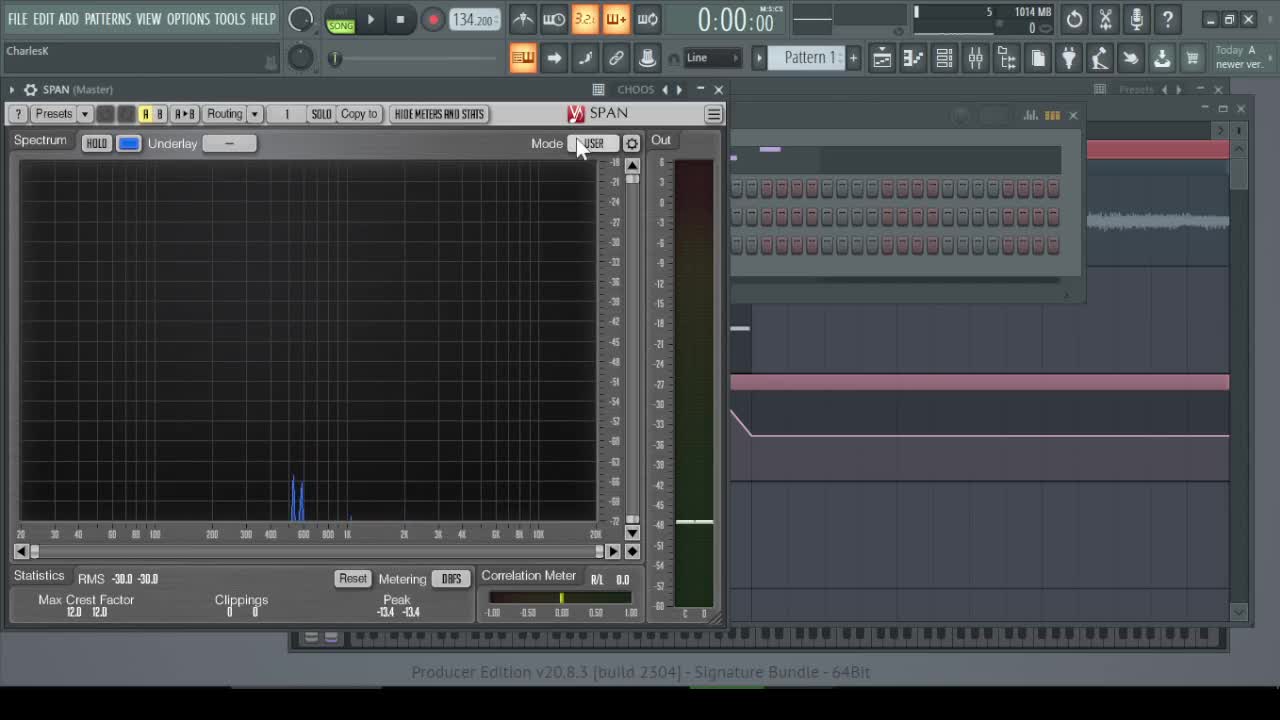This screenshot has height=720, width=1280.
Task: Add a new pattern with plus button
Action: click(853, 58)
